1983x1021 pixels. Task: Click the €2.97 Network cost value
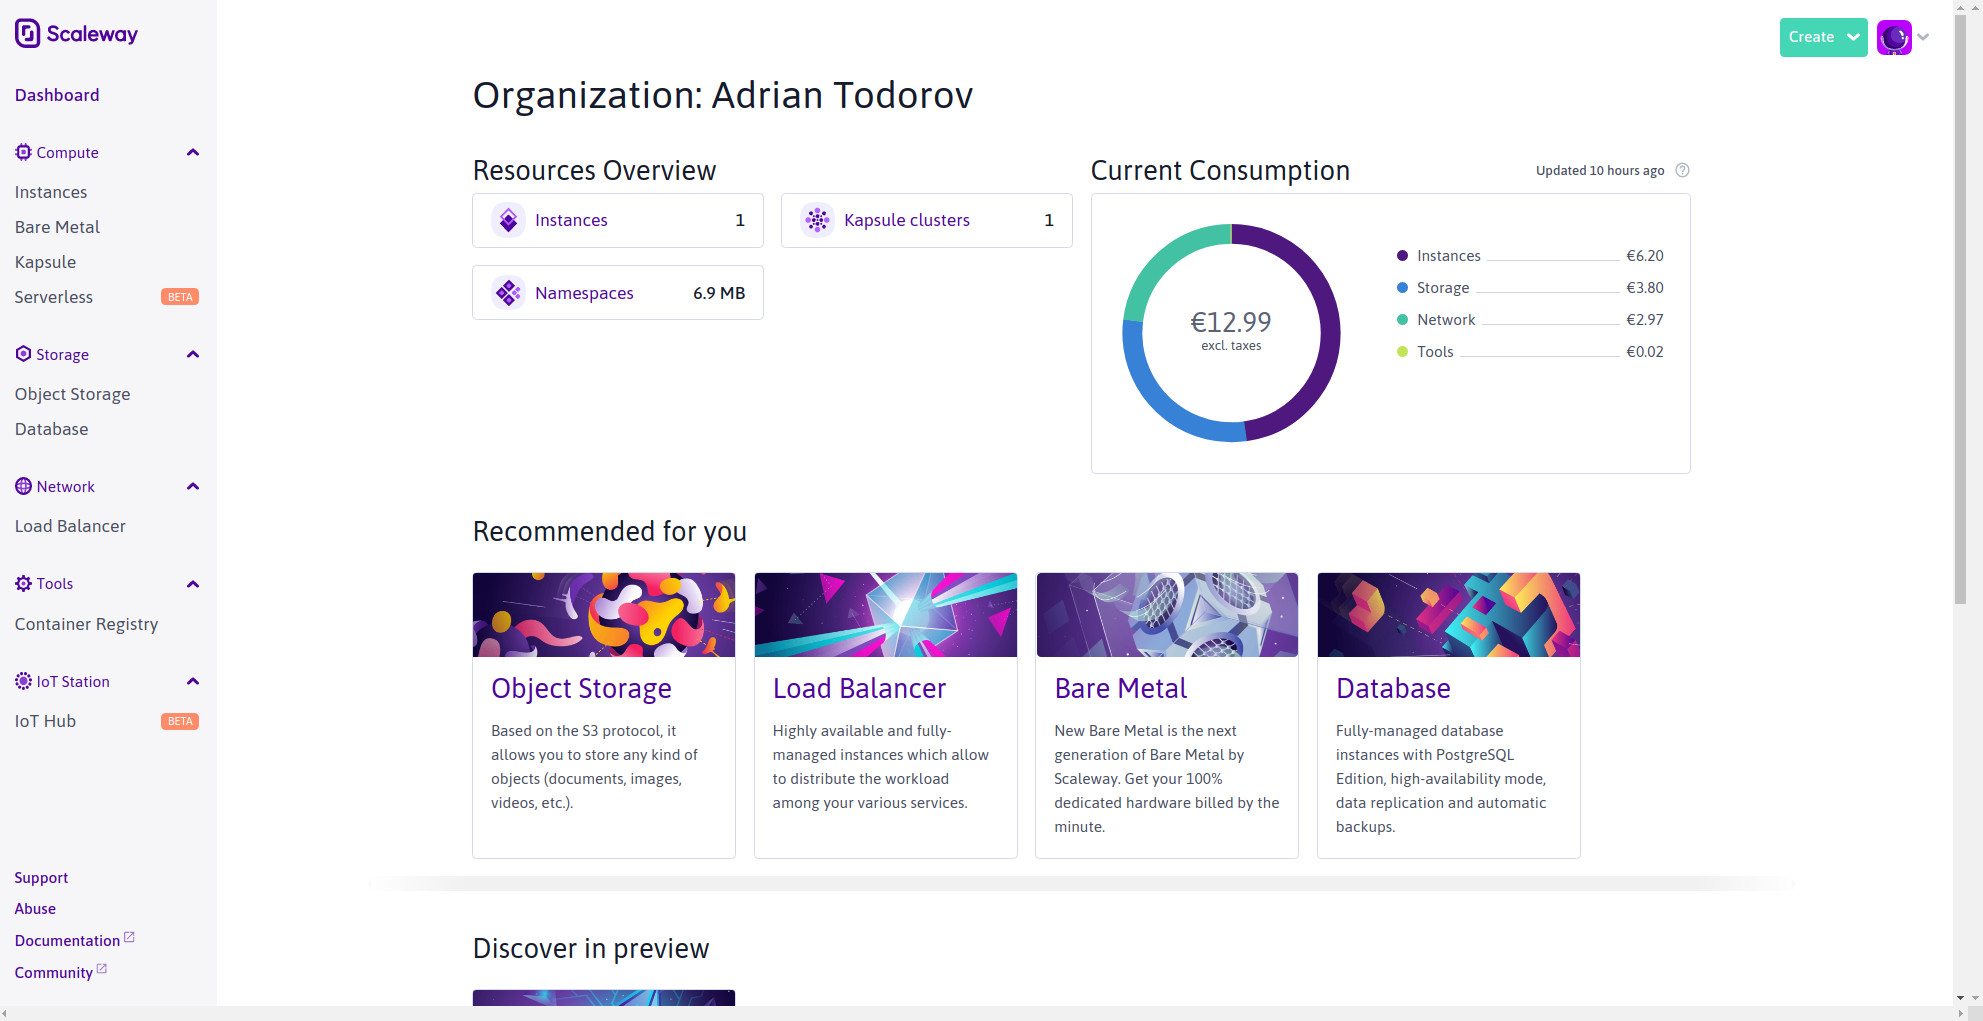click(1645, 320)
